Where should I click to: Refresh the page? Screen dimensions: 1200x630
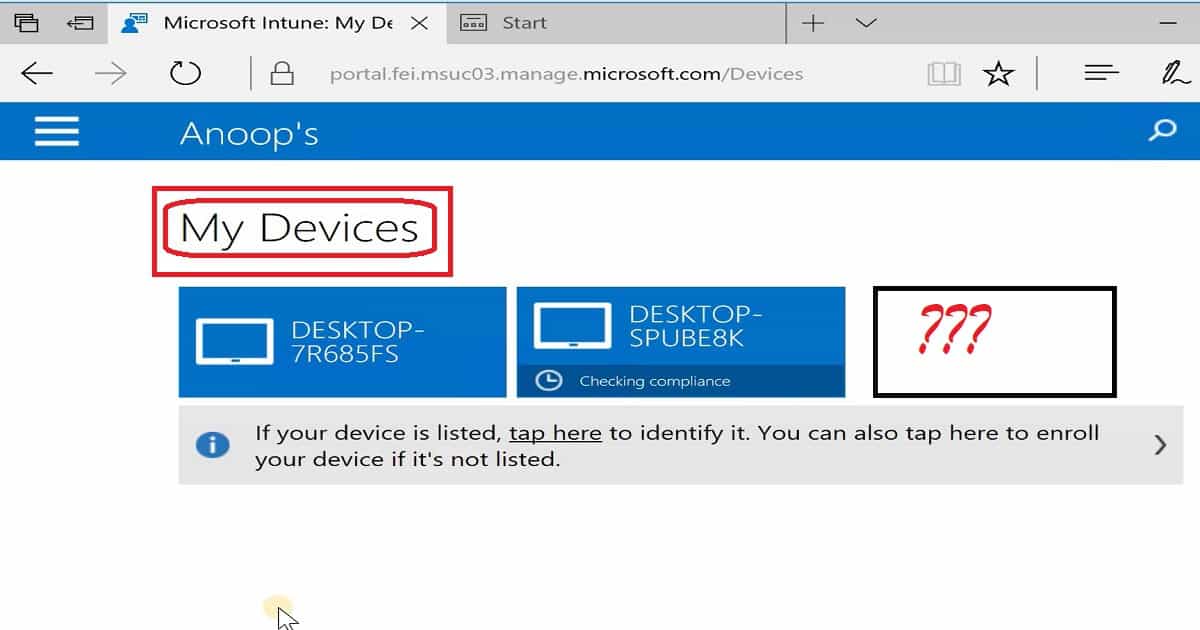(x=185, y=73)
